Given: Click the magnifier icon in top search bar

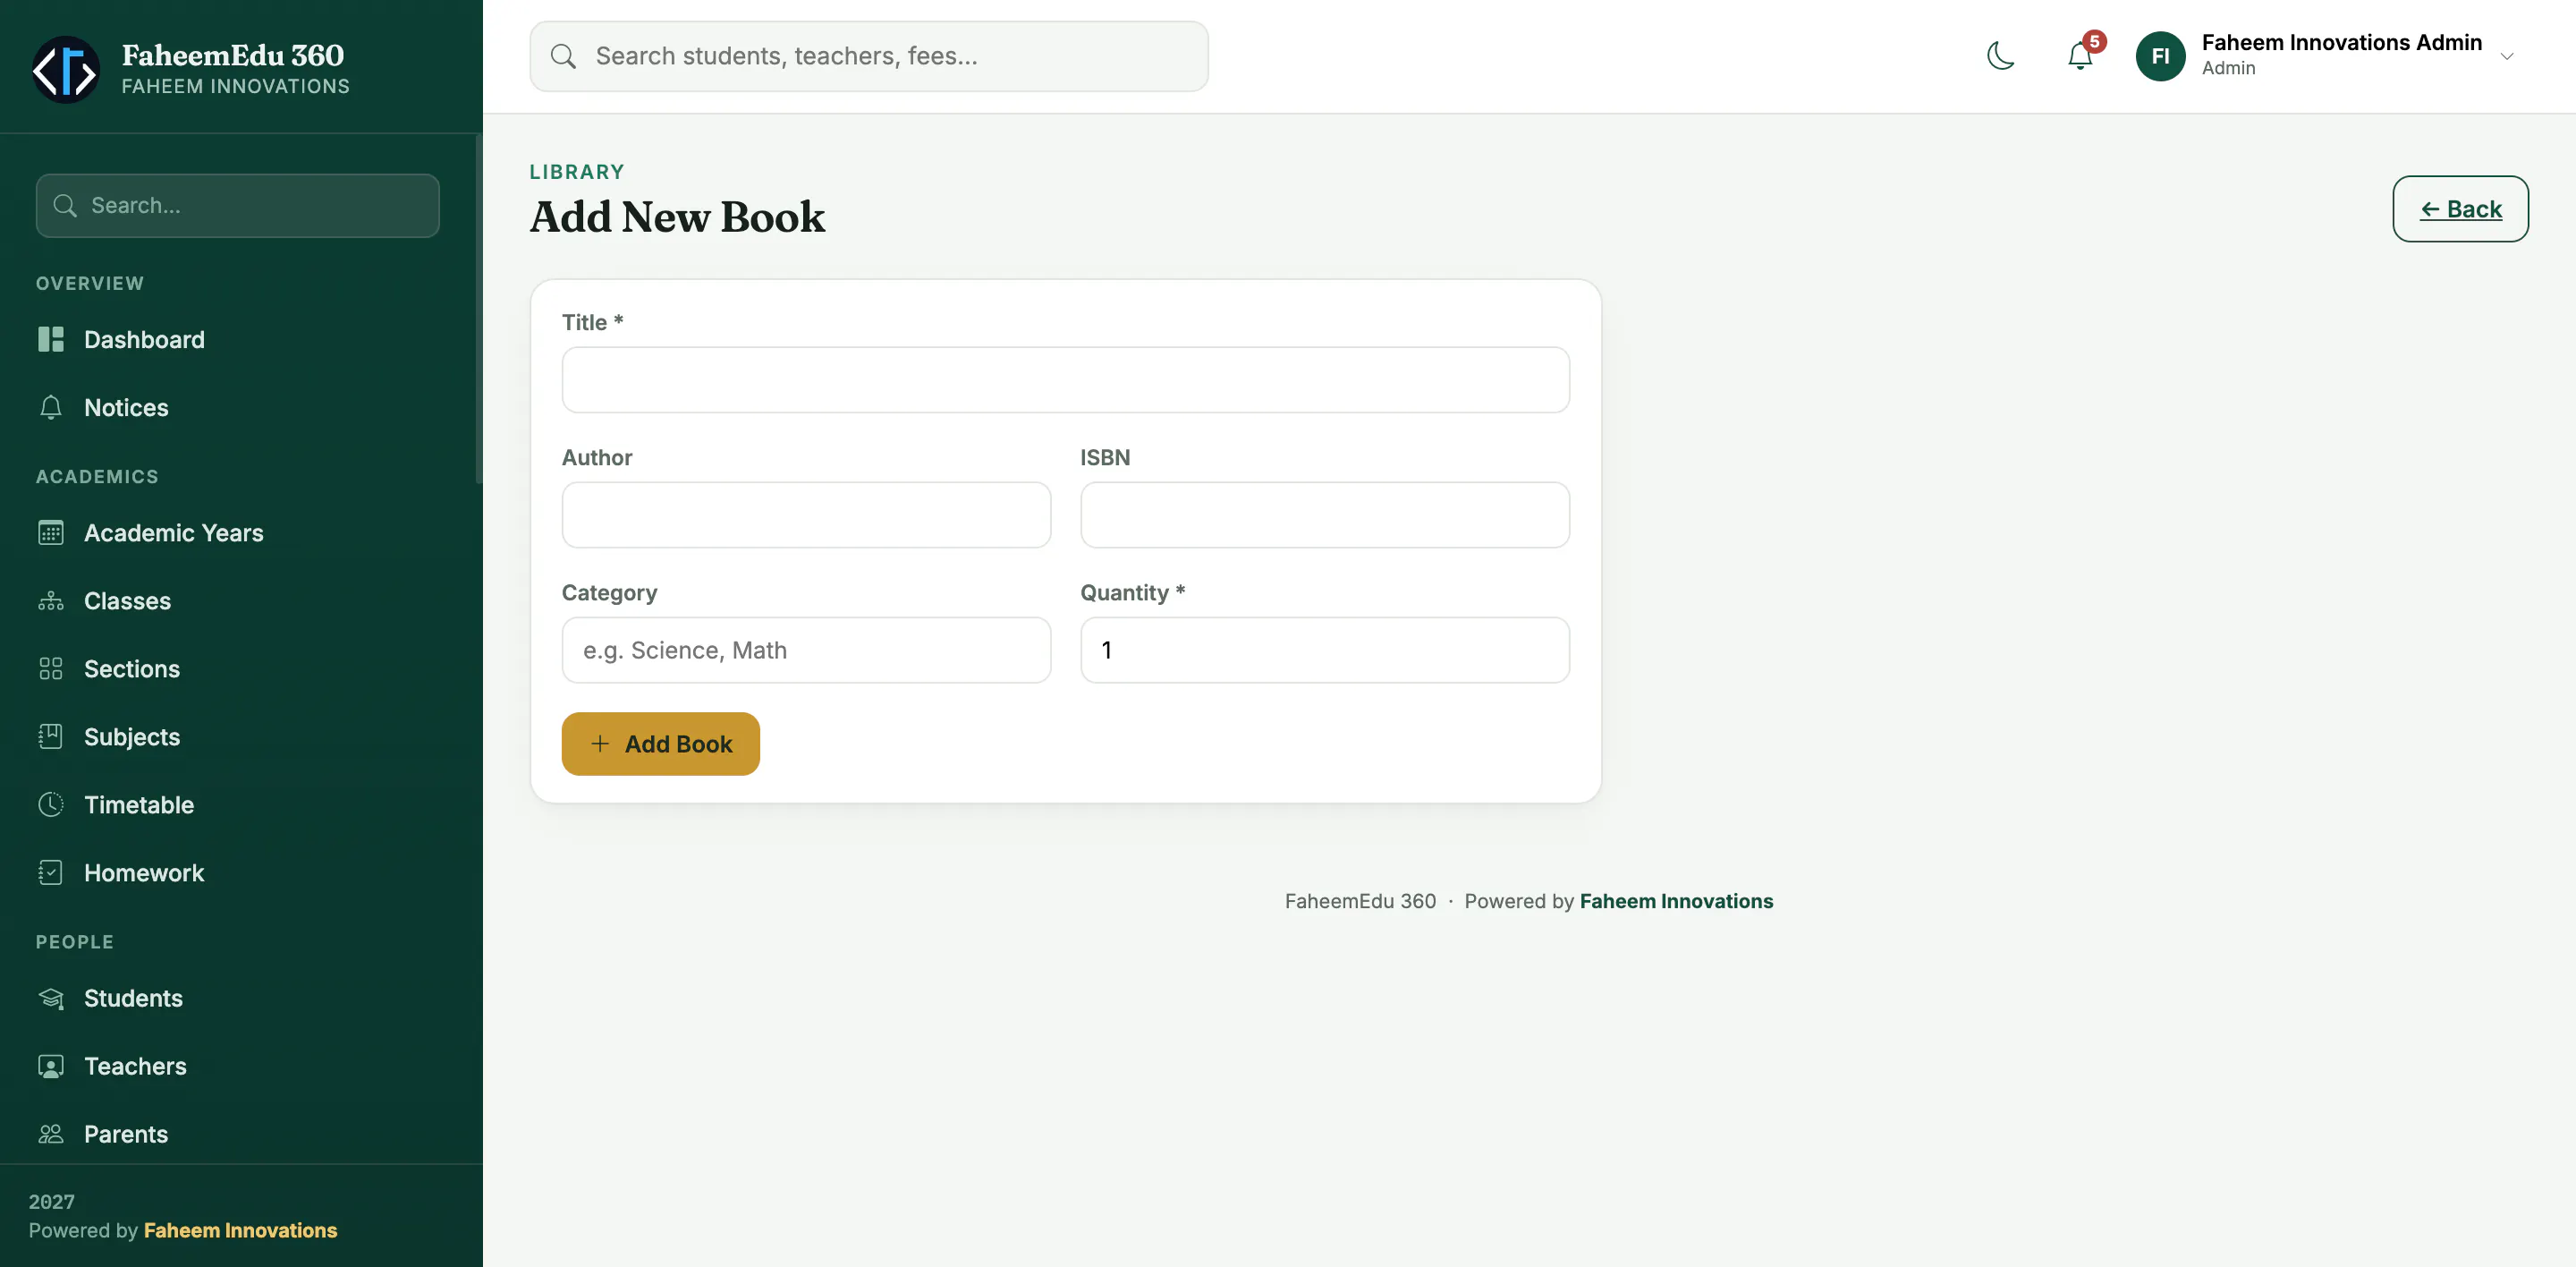Looking at the screenshot, I should pyautogui.click(x=563, y=56).
